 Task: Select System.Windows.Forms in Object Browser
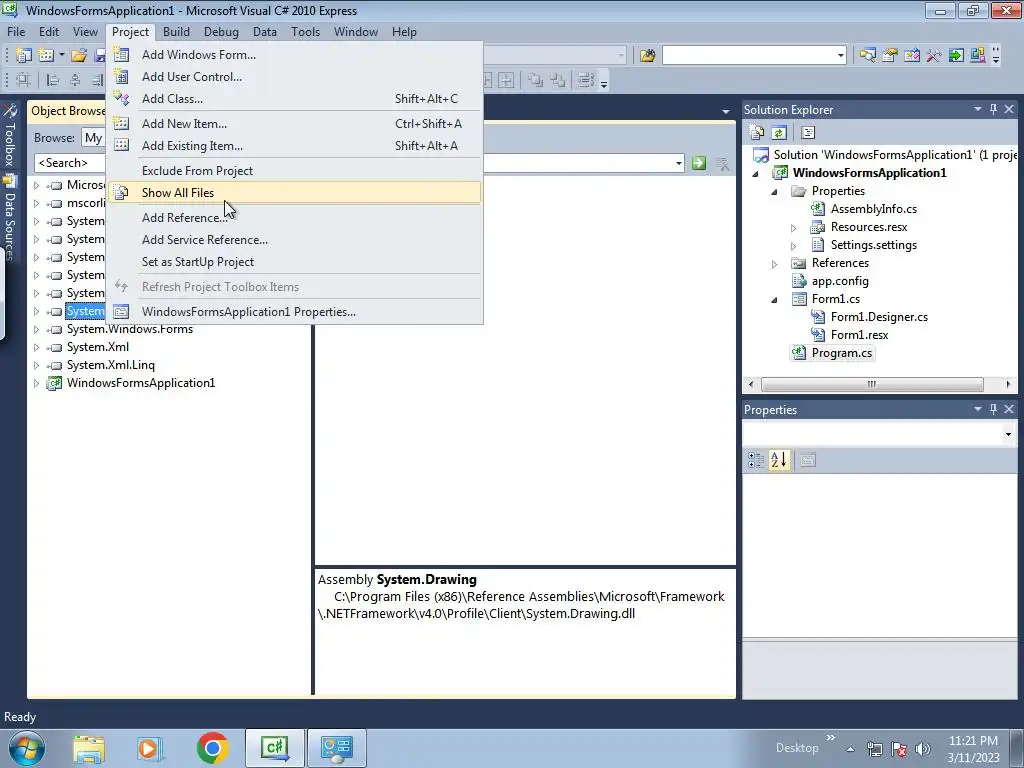pyautogui.click(x=130, y=329)
